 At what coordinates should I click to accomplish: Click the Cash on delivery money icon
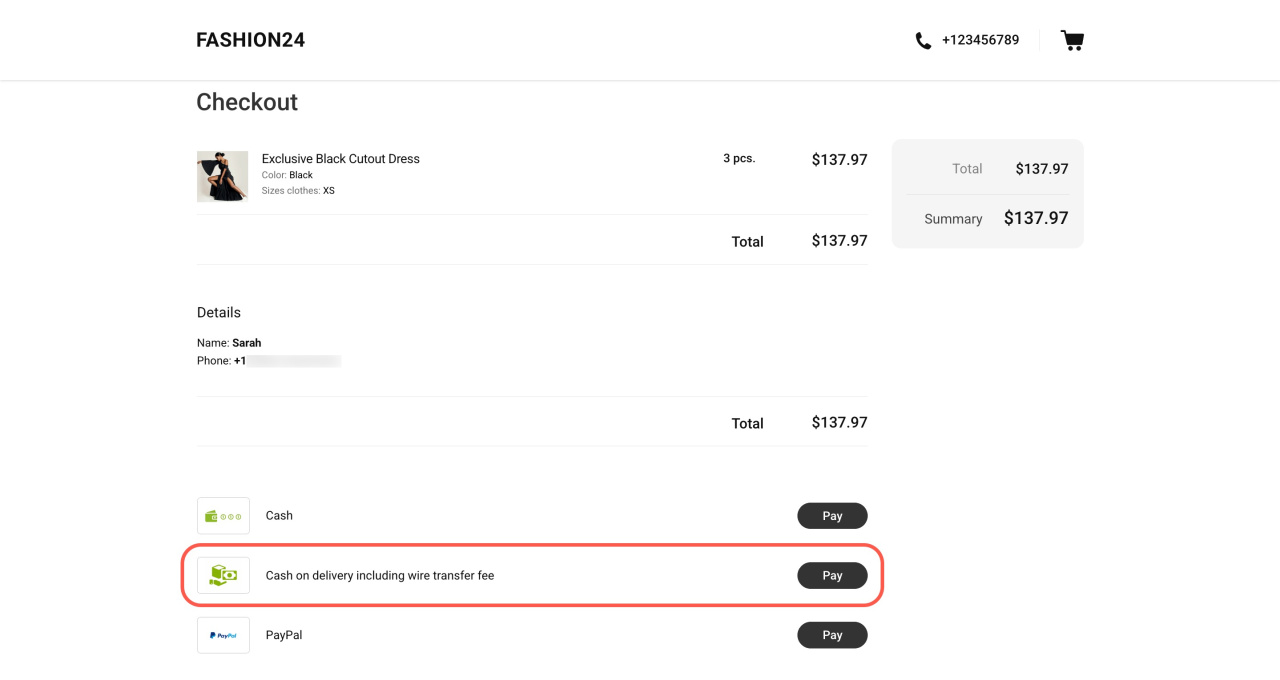(x=223, y=575)
